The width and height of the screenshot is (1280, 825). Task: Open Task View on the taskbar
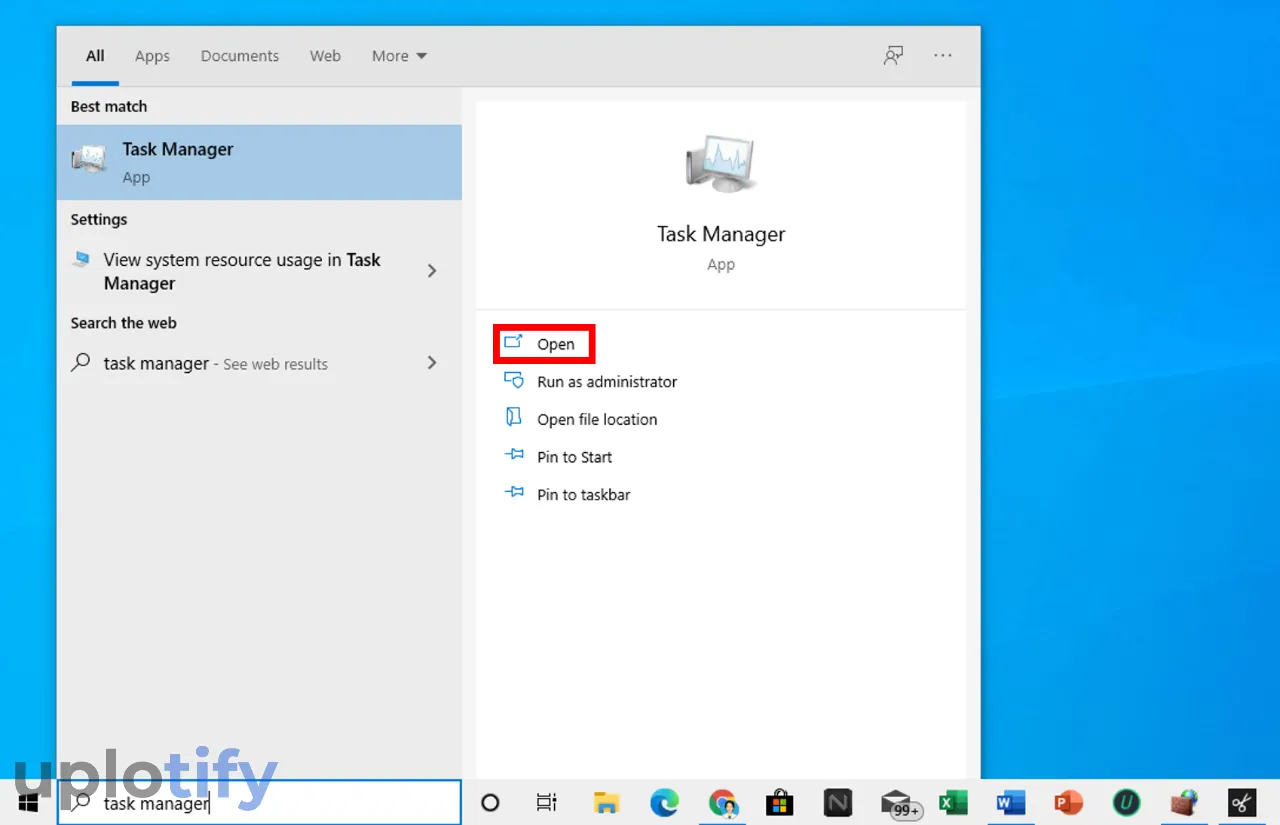click(x=546, y=802)
